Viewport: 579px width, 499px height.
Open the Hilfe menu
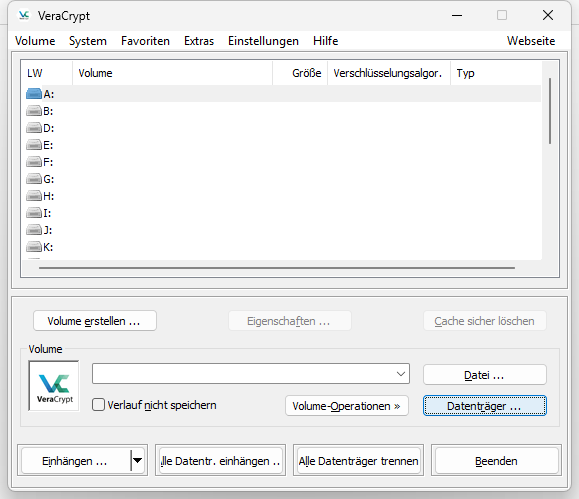pyautogui.click(x=326, y=41)
